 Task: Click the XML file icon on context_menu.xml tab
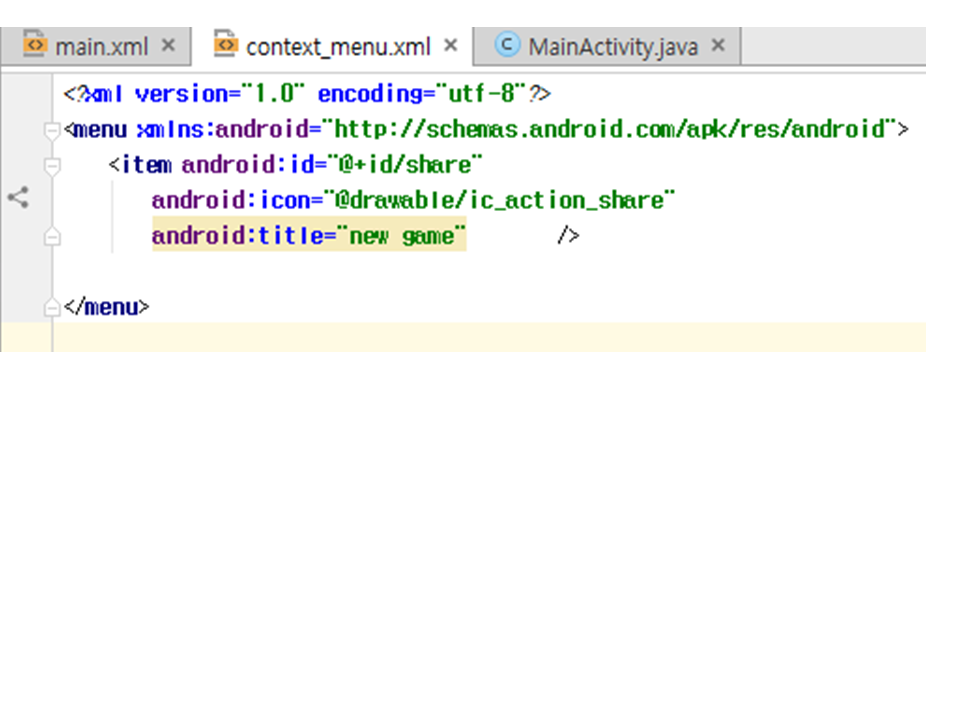227,45
